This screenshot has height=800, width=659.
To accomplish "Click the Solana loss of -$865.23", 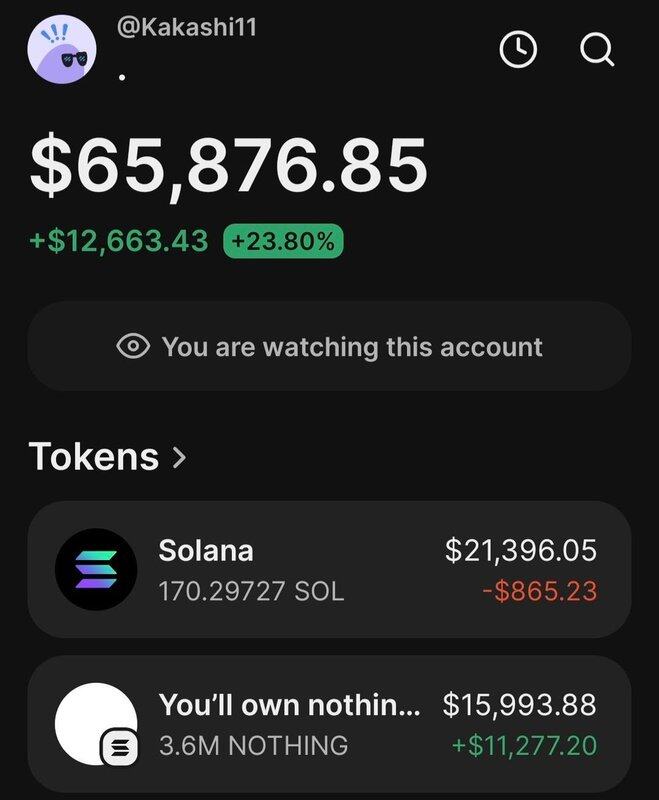I will pos(539,591).
